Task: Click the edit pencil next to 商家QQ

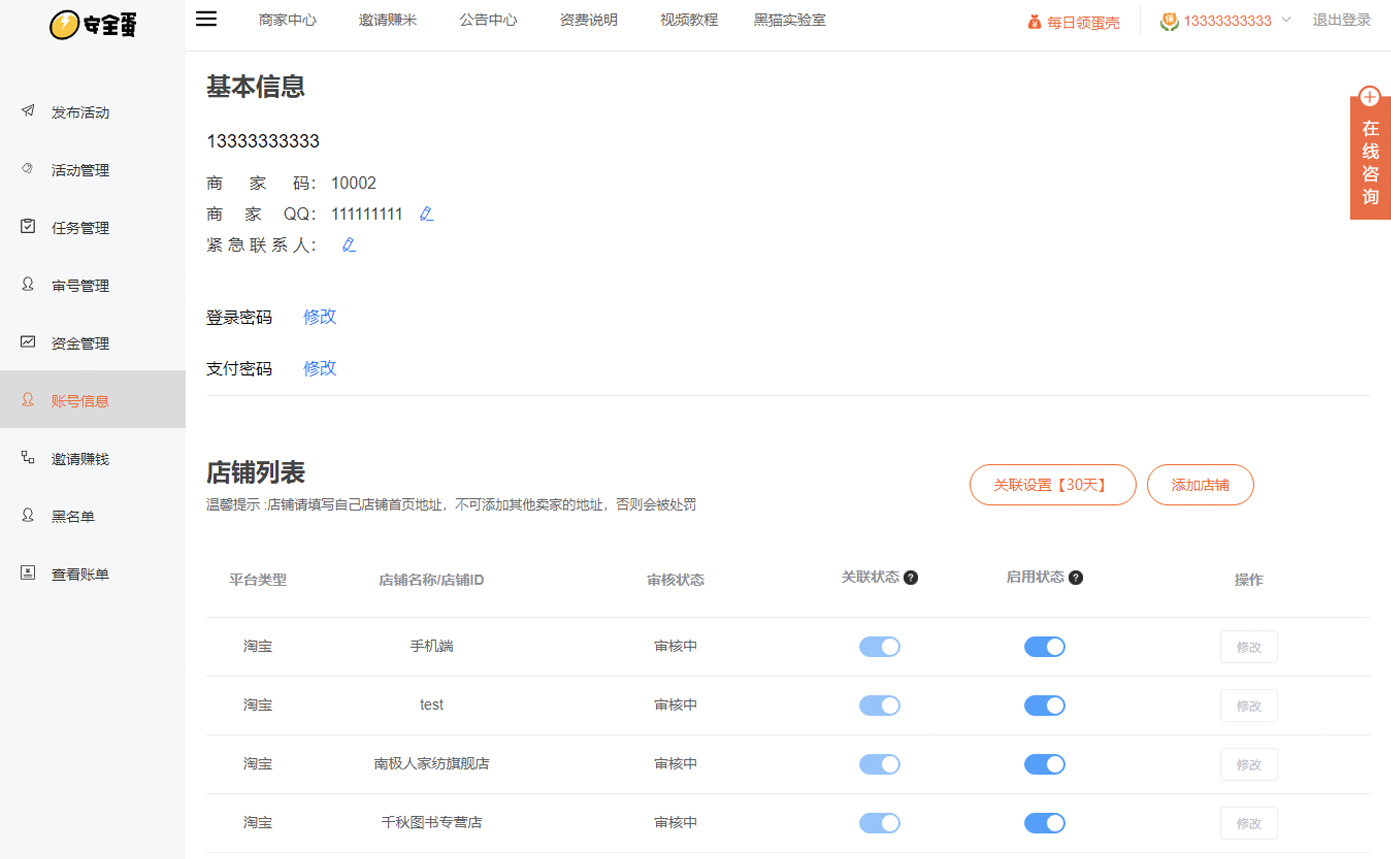Action: tap(427, 214)
